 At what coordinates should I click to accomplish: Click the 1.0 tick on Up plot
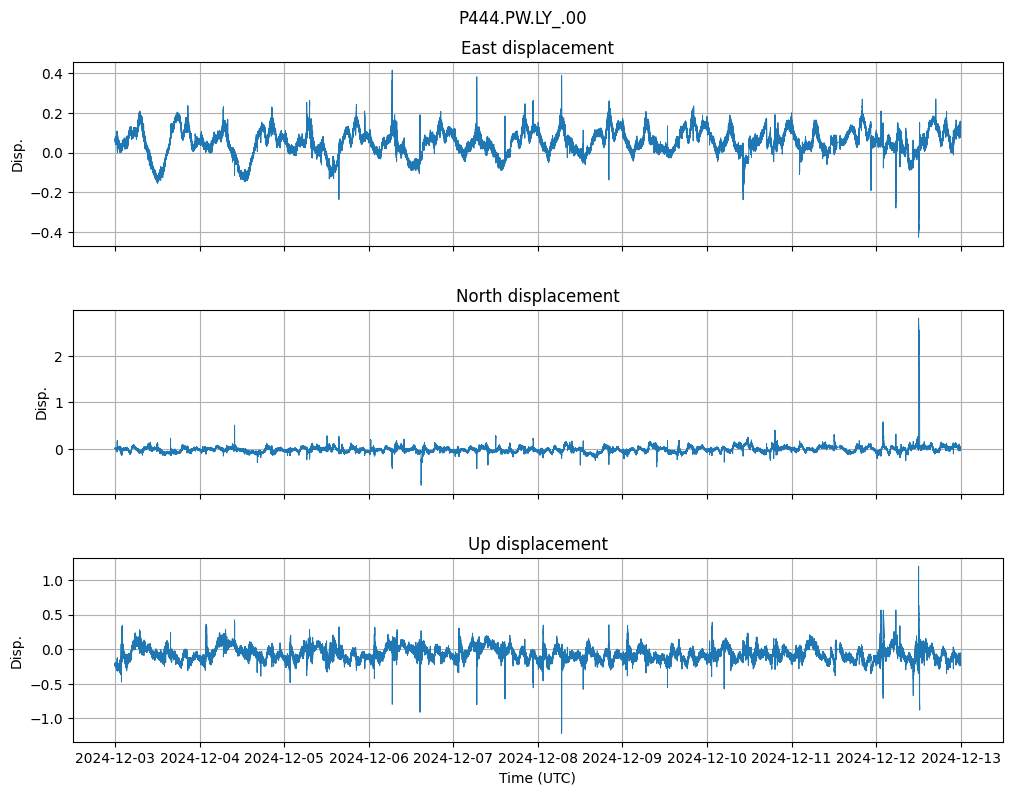[x=52, y=581]
